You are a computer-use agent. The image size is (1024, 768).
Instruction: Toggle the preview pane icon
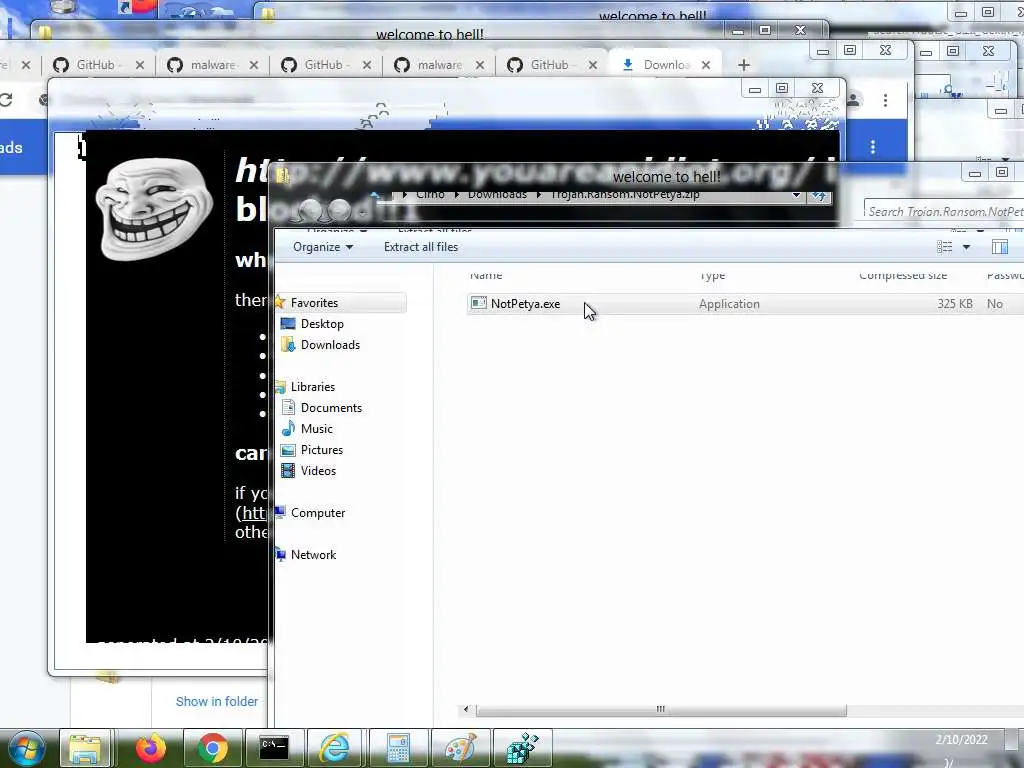point(1000,247)
